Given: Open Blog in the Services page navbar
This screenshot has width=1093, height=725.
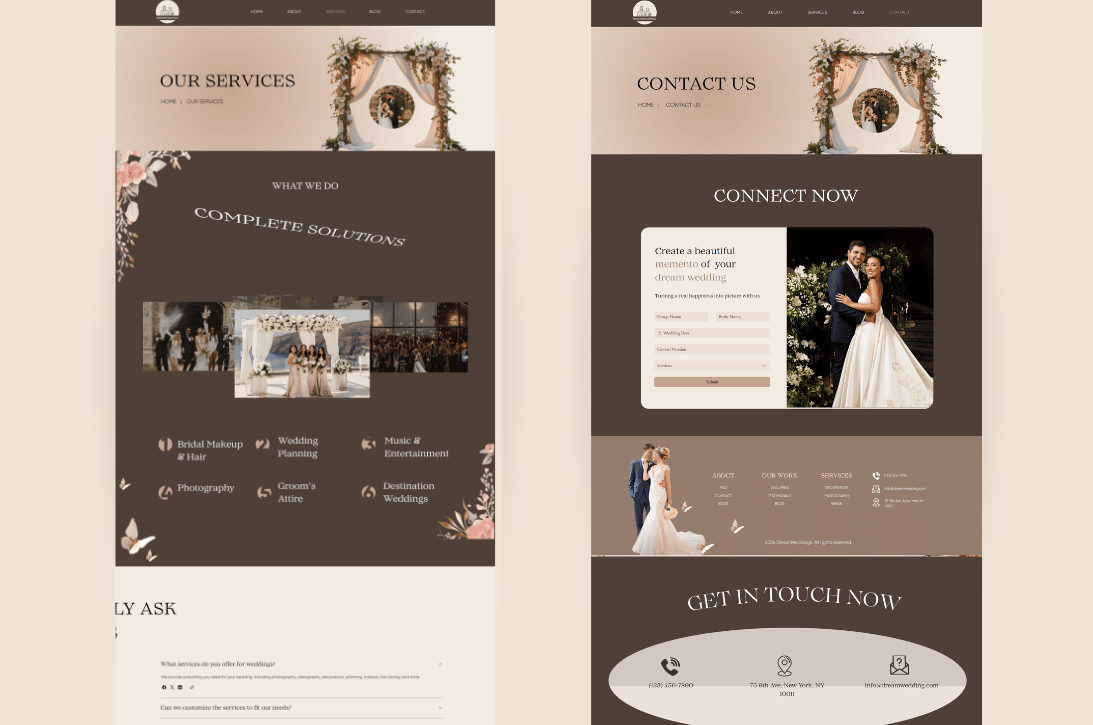Looking at the screenshot, I should (x=375, y=12).
